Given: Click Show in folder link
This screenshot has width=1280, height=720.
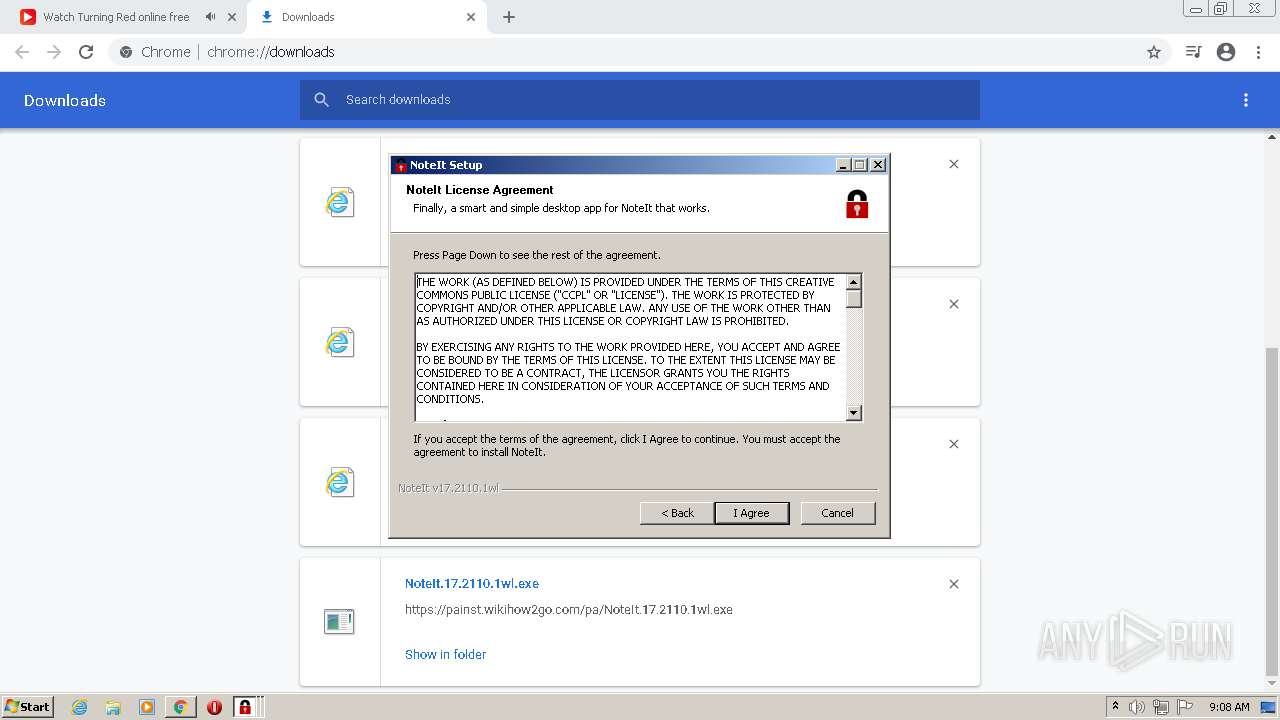Looking at the screenshot, I should tap(446, 654).
